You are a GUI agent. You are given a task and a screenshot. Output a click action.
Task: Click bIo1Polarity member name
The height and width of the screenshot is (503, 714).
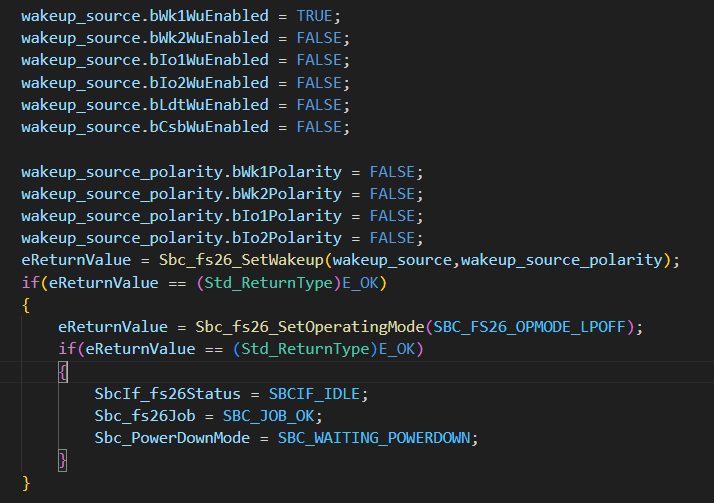(287, 216)
